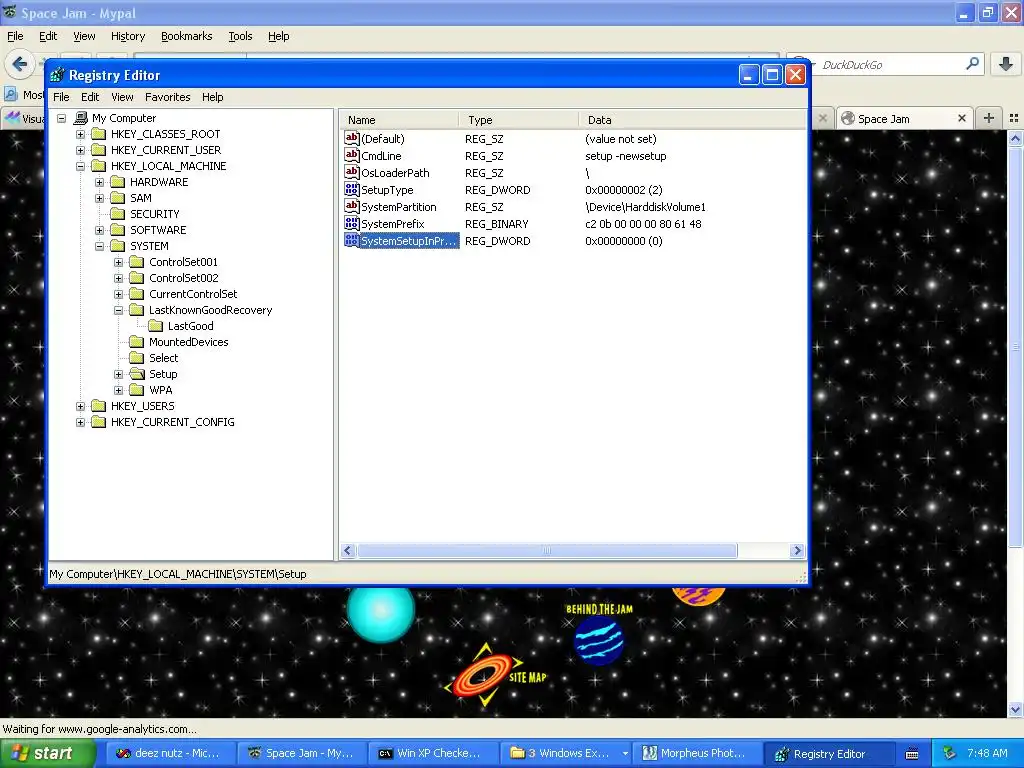
Task: Open Registry Editor File menu
Action: coord(61,97)
